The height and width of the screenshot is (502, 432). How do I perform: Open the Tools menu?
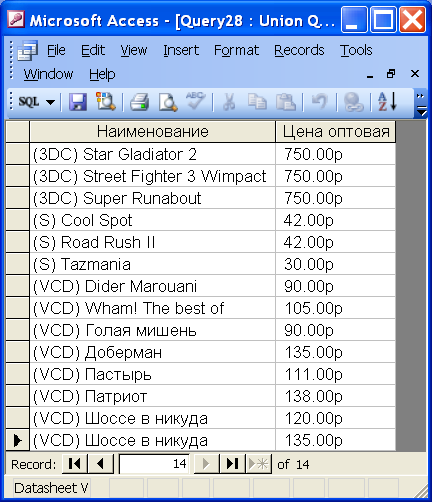coord(356,50)
